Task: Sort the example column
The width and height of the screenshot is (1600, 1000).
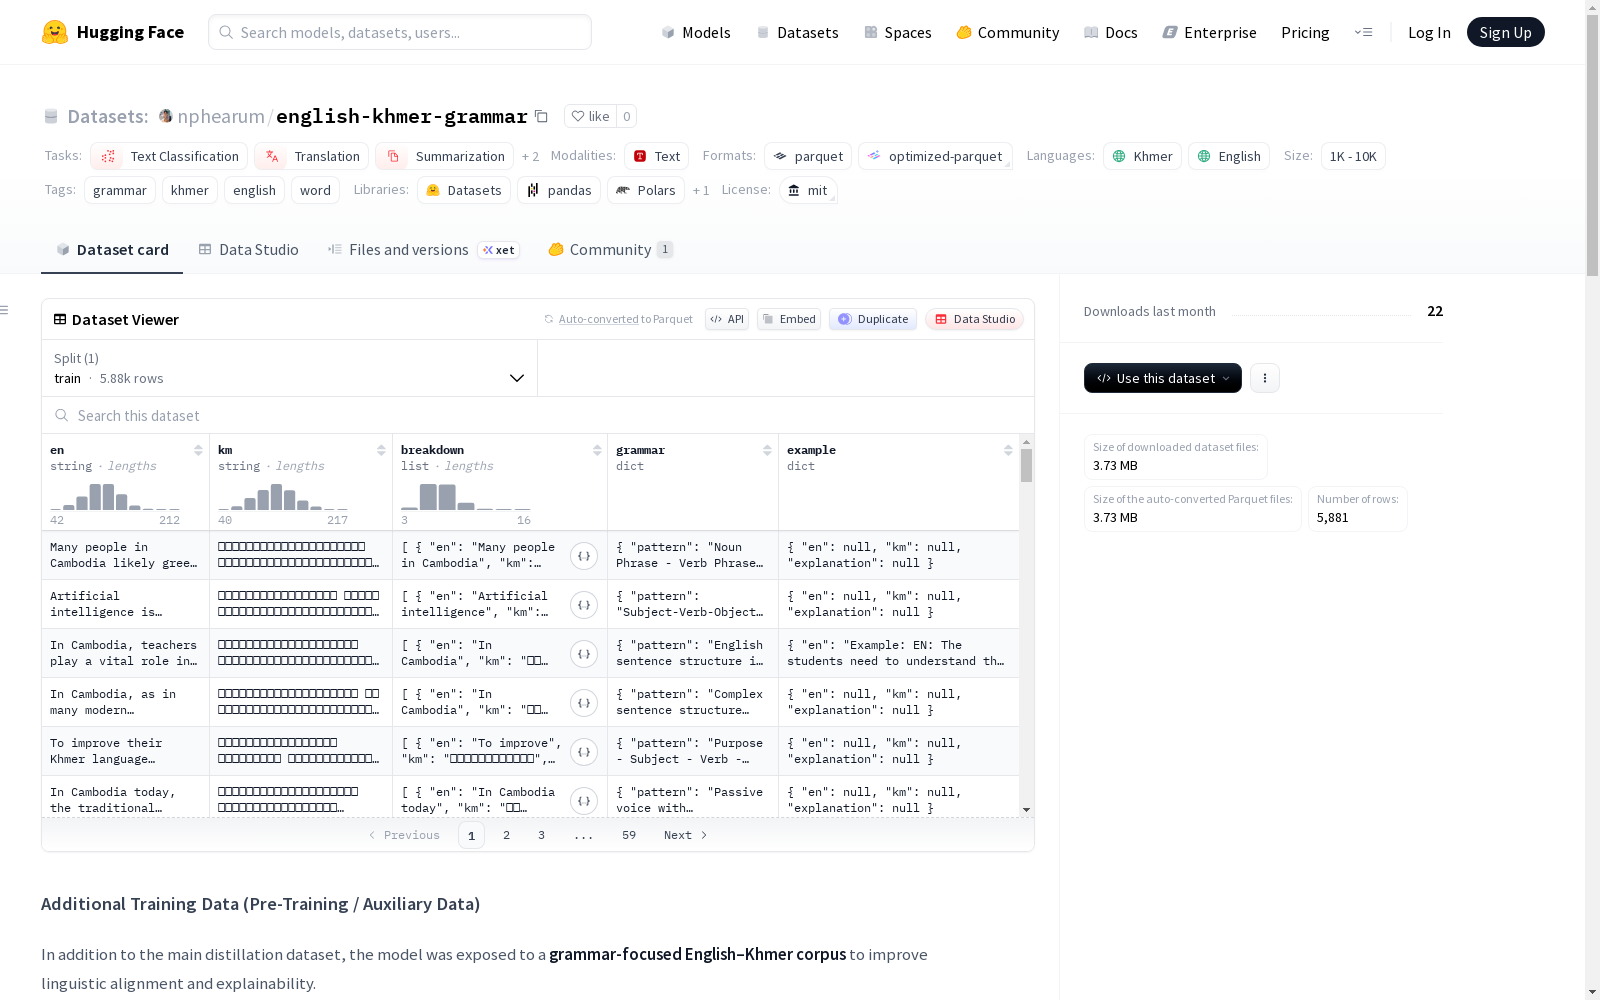Action: click(1008, 450)
